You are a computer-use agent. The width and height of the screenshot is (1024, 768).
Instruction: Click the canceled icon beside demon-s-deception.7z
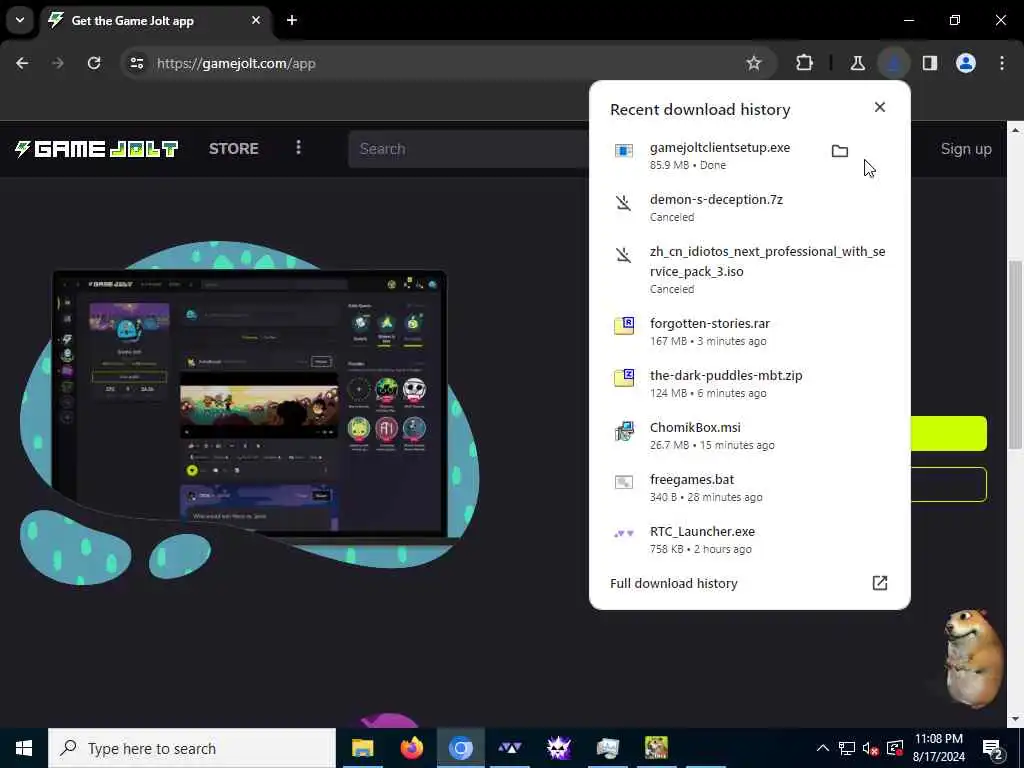tap(624, 203)
